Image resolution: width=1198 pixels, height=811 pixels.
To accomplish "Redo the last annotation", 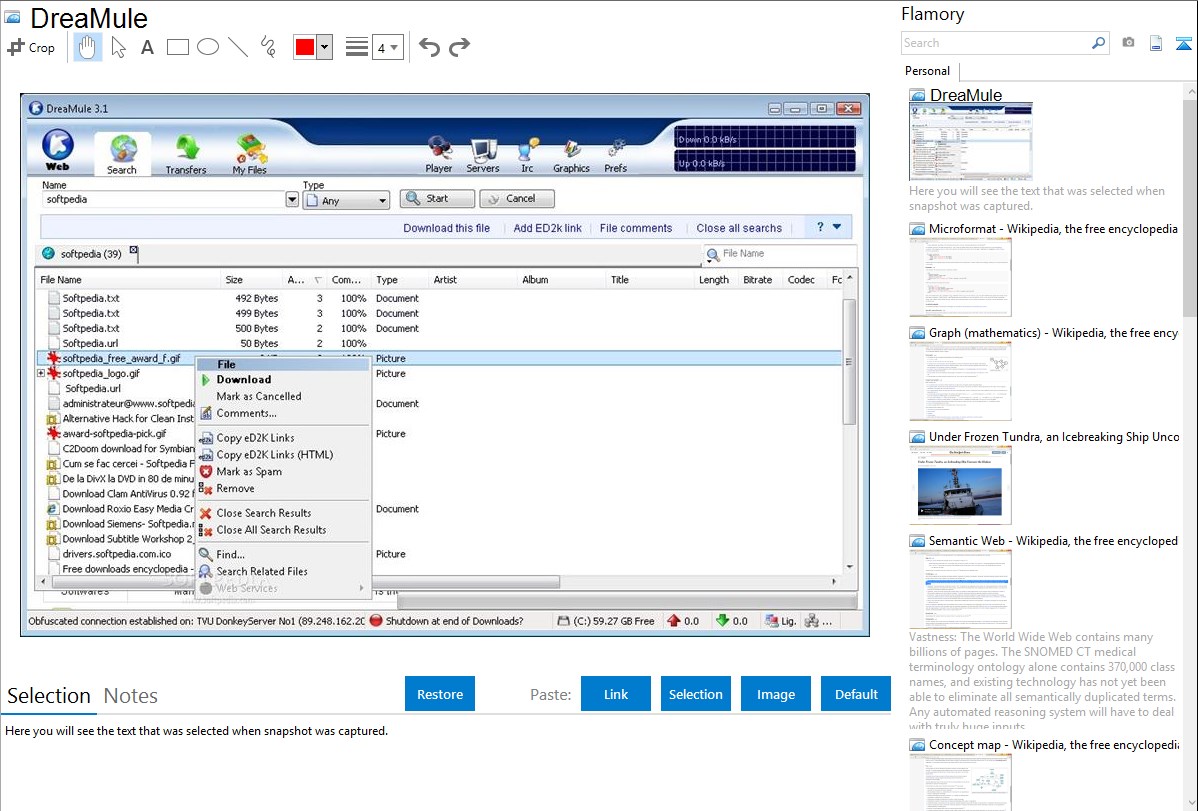I will [x=459, y=47].
